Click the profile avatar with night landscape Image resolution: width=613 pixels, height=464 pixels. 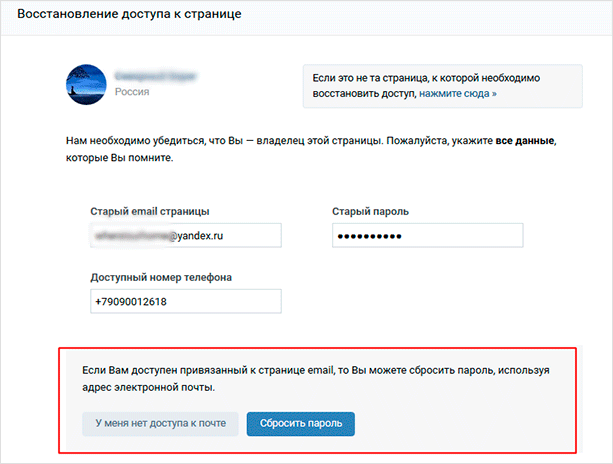(x=86, y=84)
